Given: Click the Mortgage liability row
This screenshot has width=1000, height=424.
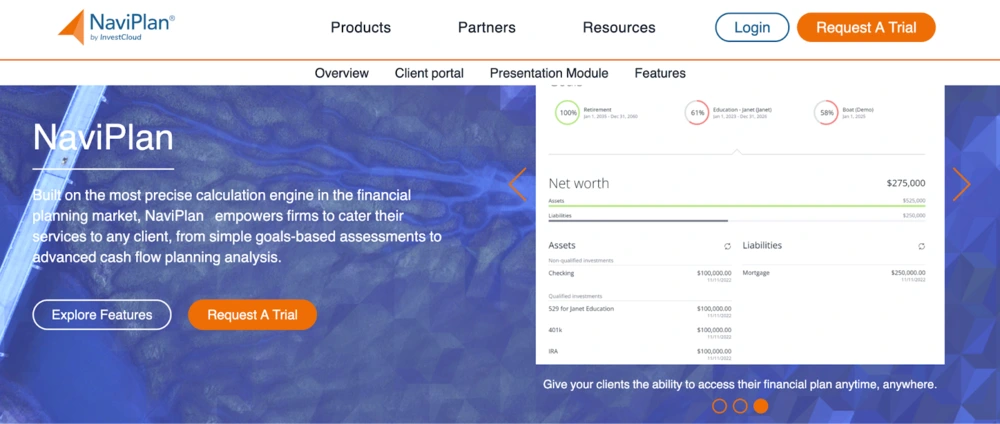Looking at the screenshot, I should 834,275.
